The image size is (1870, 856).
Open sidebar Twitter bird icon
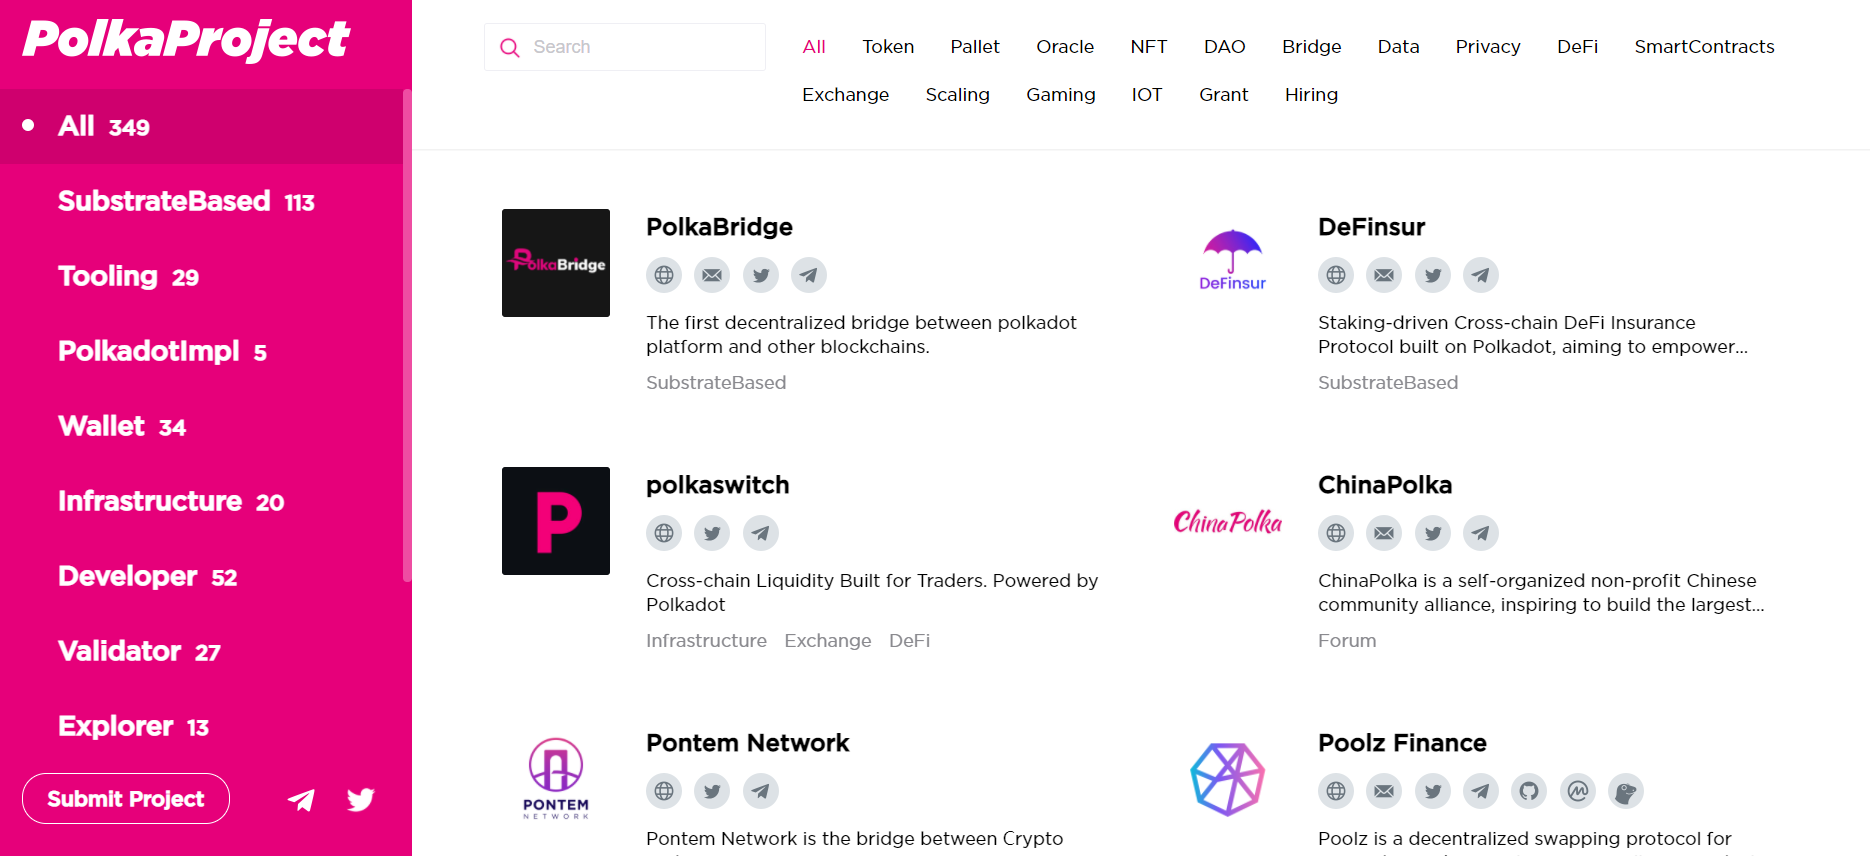(361, 799)
